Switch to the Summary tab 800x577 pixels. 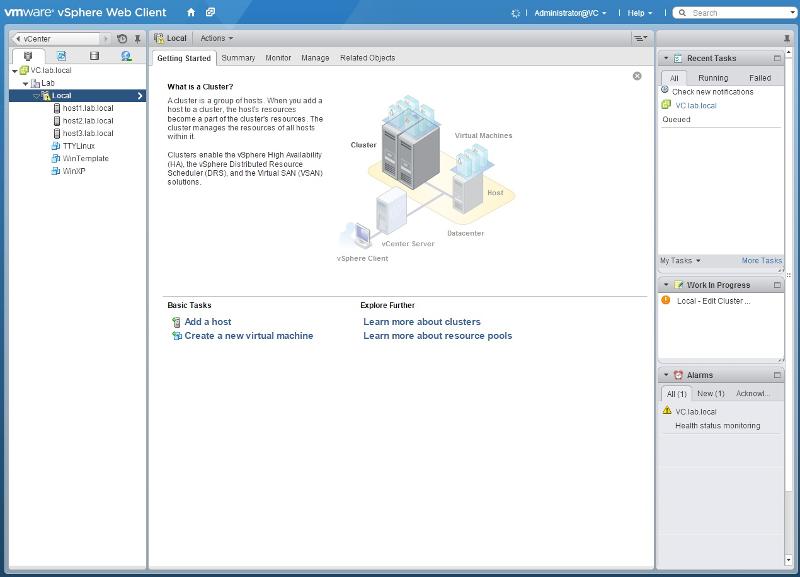coord(238,58)
